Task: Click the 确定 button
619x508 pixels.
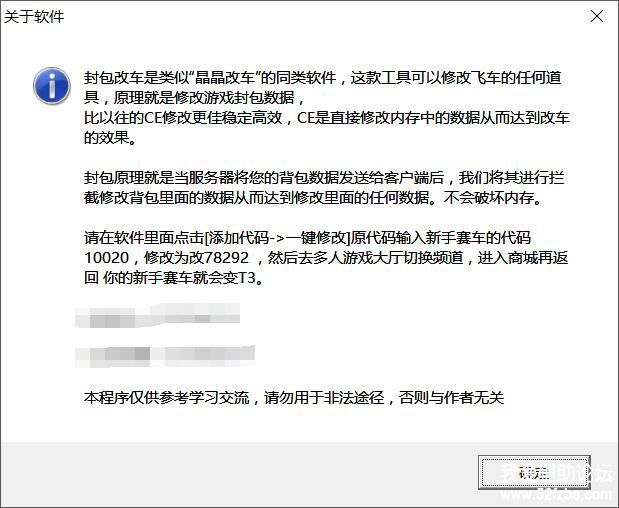Action: tap(534, 472)
